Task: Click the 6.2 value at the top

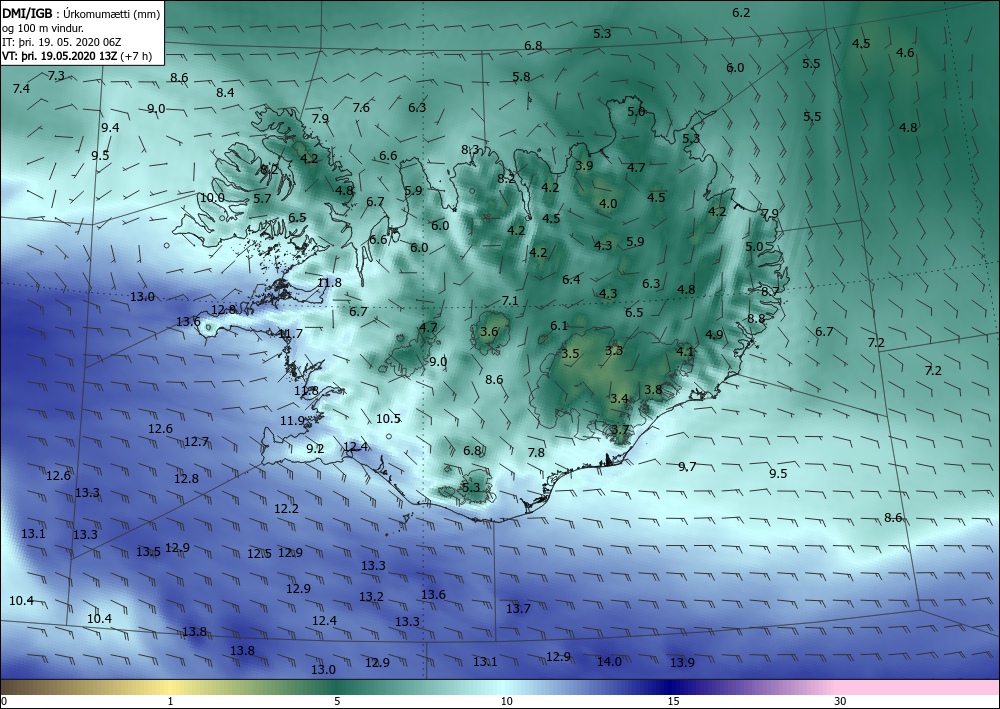Action: (741, 12)
